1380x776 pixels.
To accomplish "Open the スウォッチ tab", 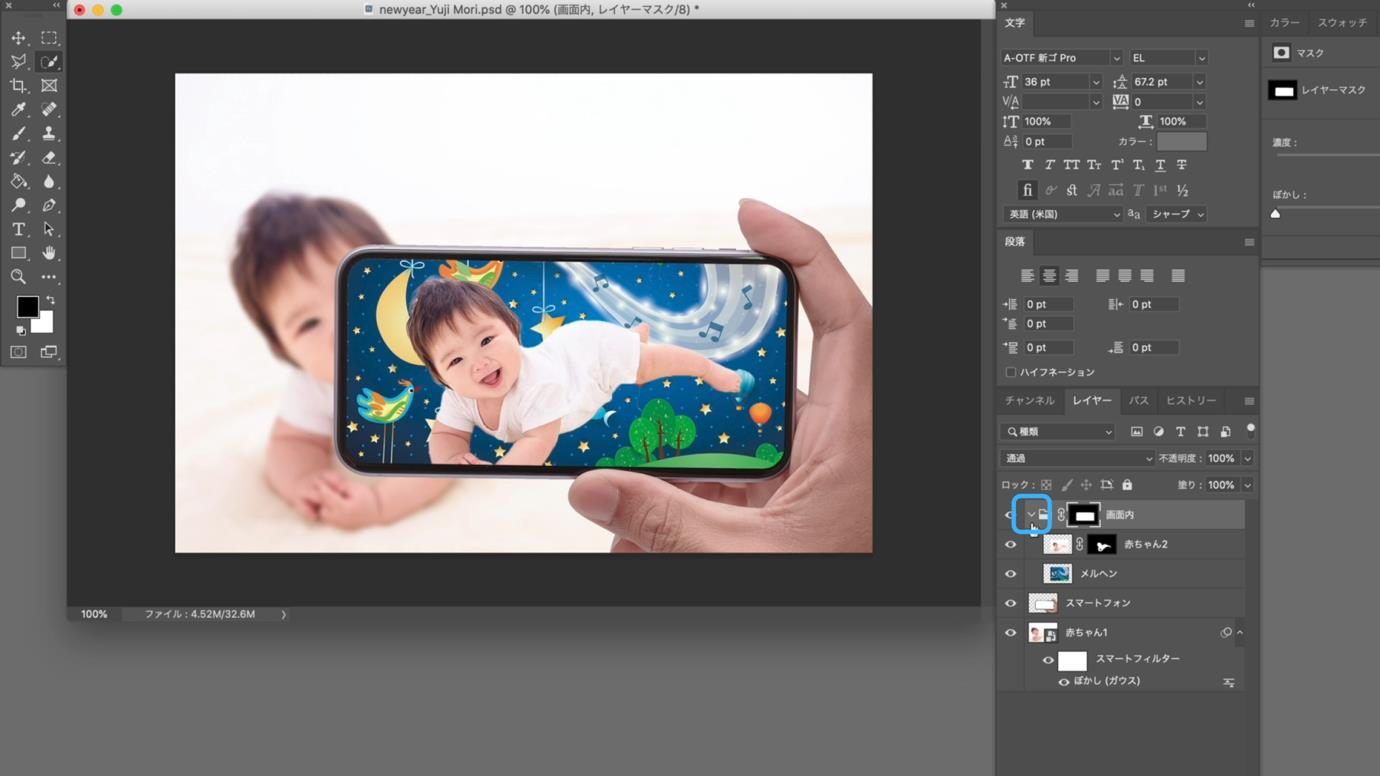I will coord(1342,22).
